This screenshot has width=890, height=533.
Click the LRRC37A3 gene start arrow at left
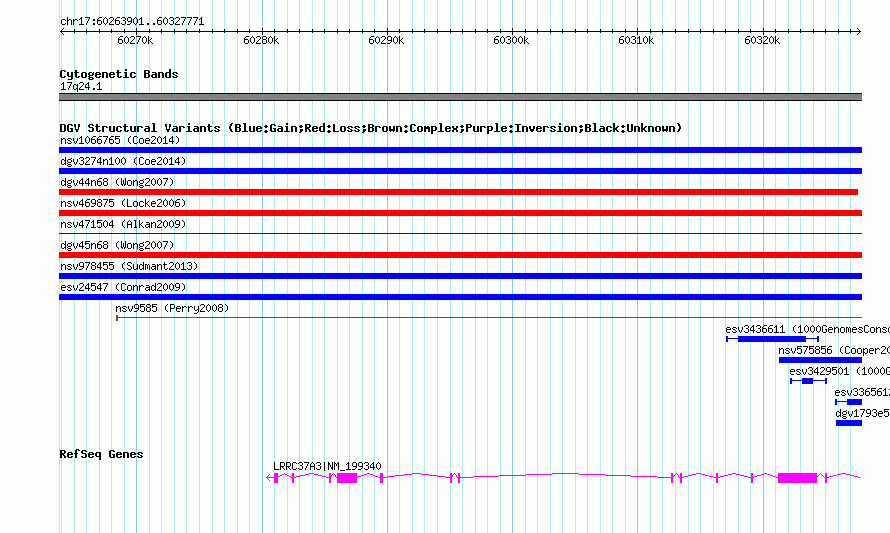[x=269, y=478]
